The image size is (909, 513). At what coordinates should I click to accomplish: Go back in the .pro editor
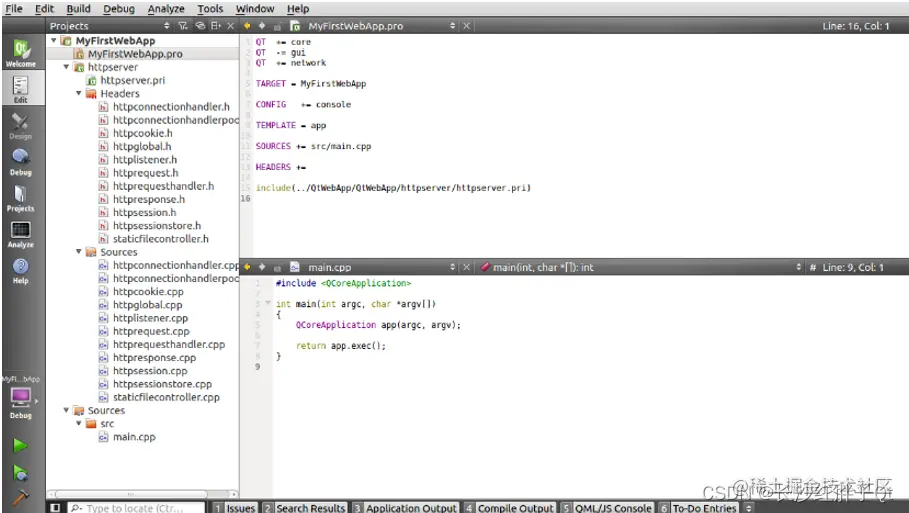coord(248,26)
